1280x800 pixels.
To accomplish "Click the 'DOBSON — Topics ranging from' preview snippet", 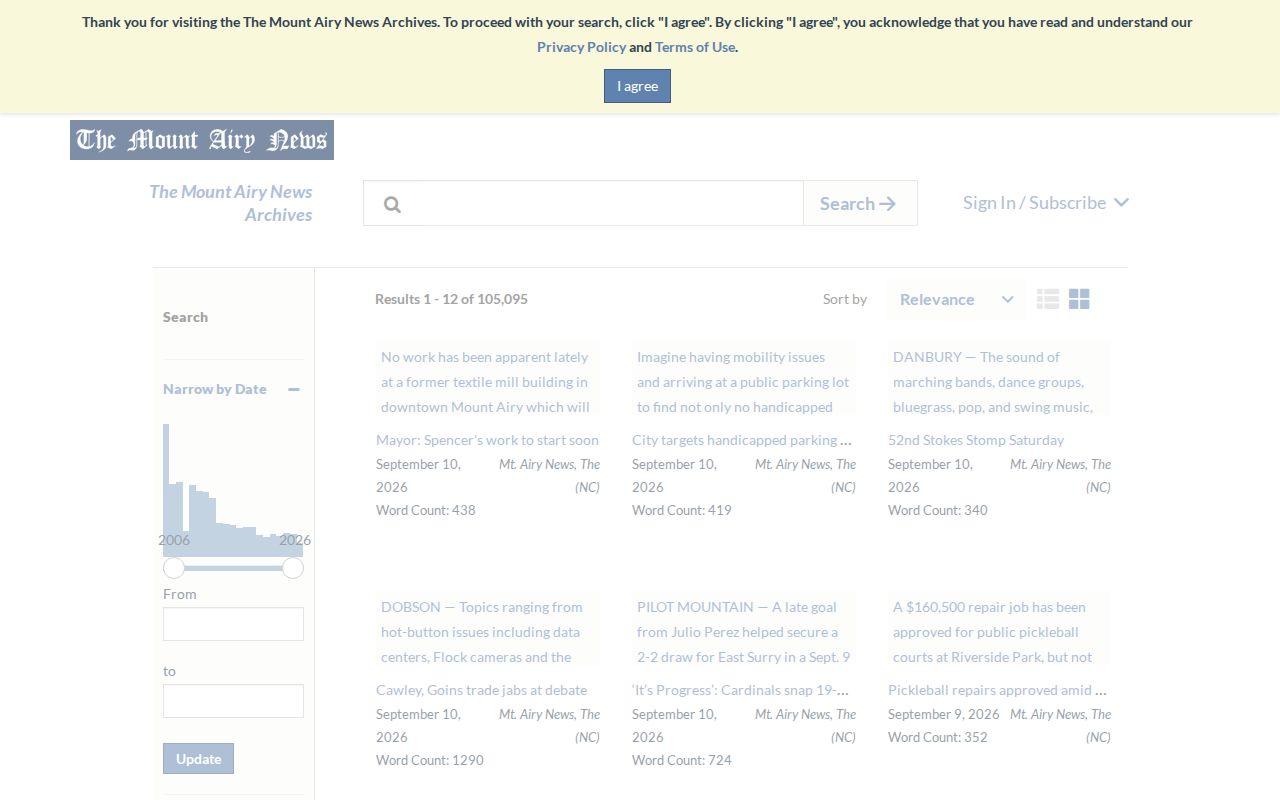I will pyautogui.click(x=488, y=628).
